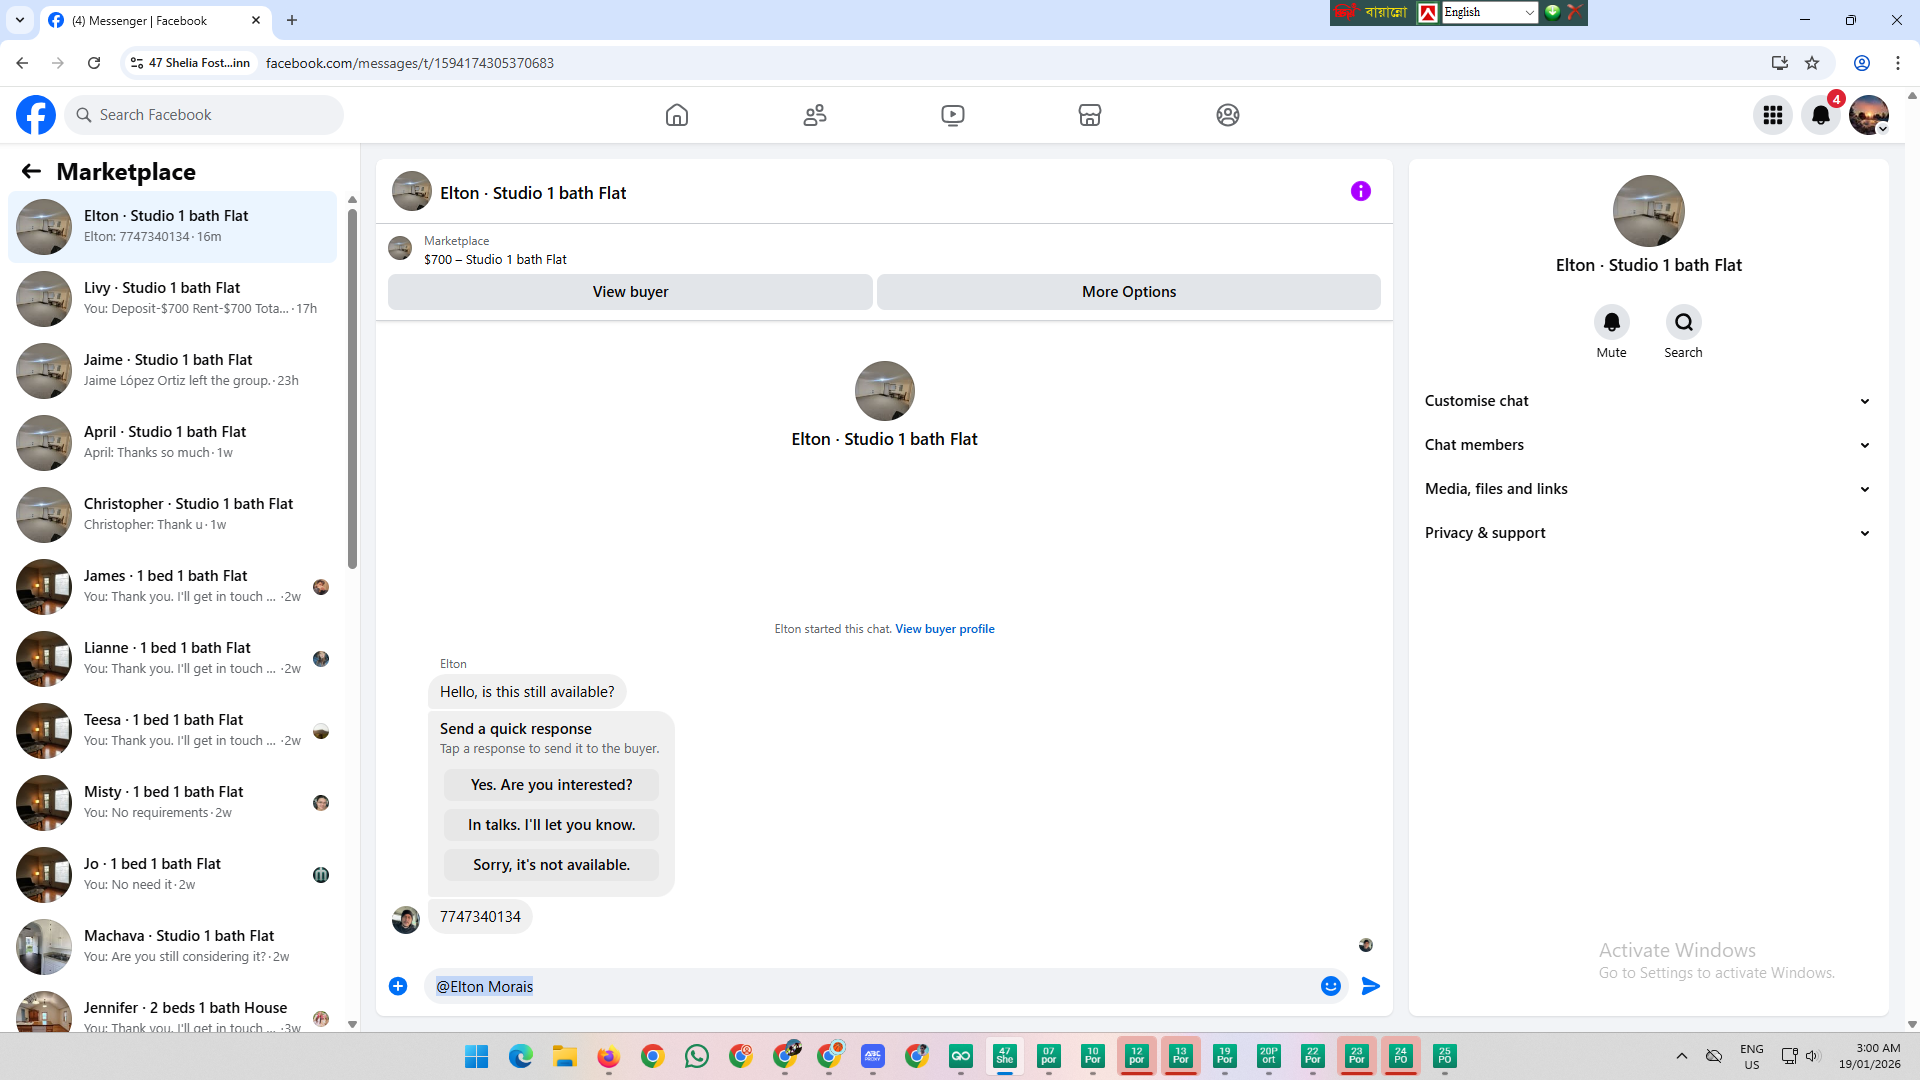The height and width of the screenshot is (1080, 1920).
Task: Open Jo · 1 bed 1 bath Flat conversation
Action: point(173,875)
